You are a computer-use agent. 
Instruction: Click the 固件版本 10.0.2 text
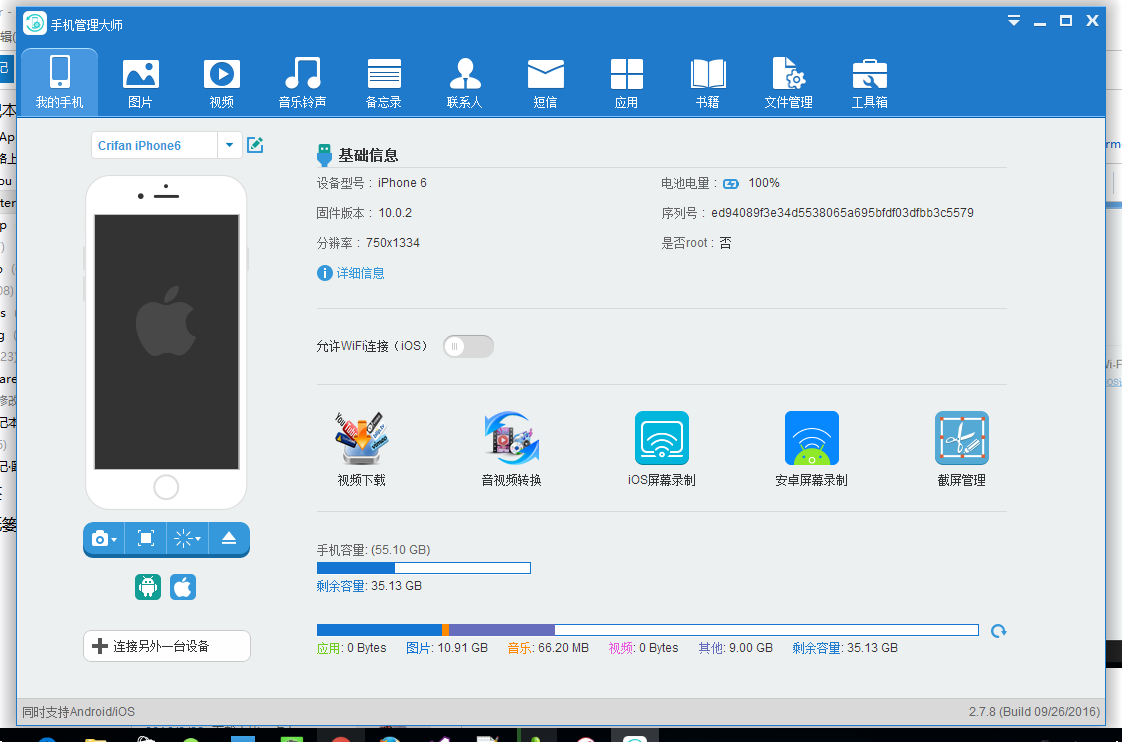[364, 213]
